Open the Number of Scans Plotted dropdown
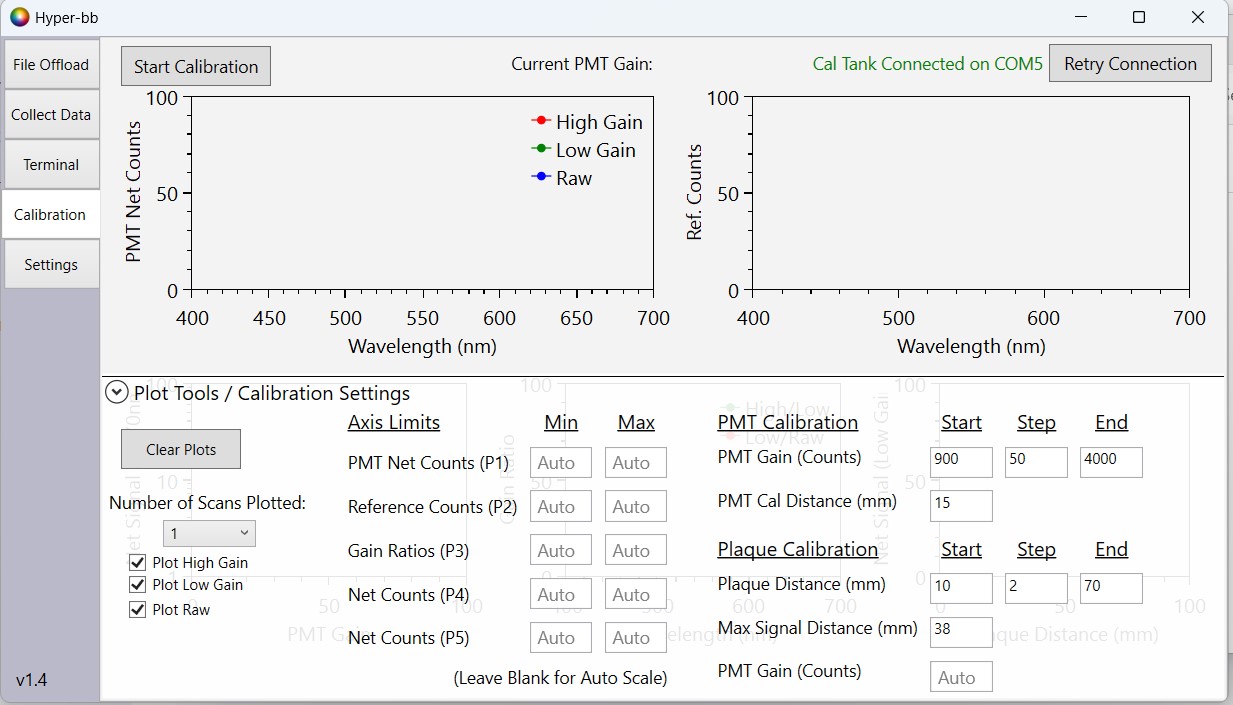 (x=209, y=534)
